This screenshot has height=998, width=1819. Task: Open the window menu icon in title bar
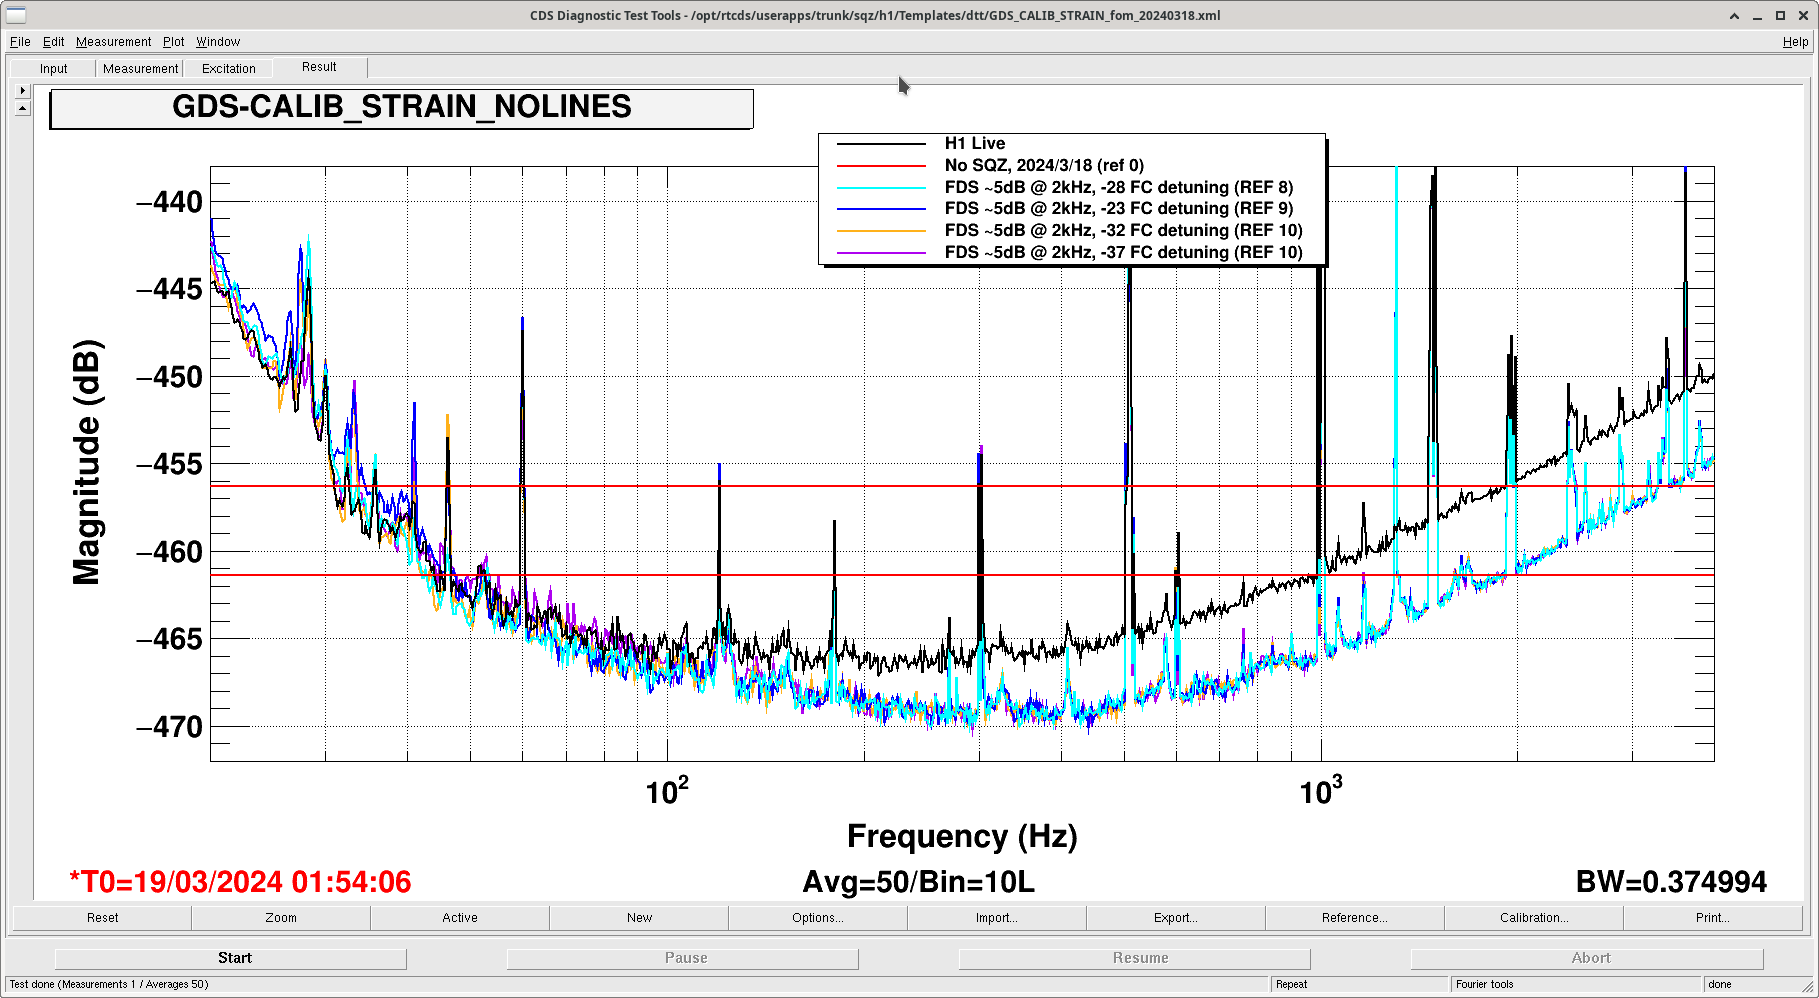(x=16, y=15)
